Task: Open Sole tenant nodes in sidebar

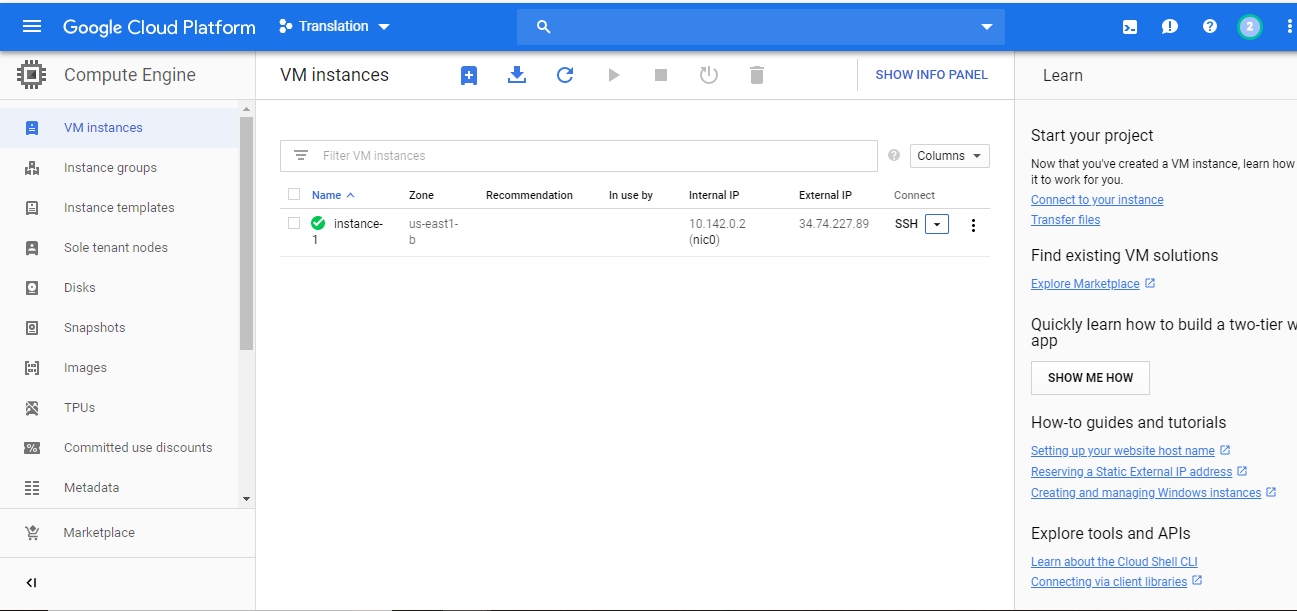Action: click(x=120, y=248)
